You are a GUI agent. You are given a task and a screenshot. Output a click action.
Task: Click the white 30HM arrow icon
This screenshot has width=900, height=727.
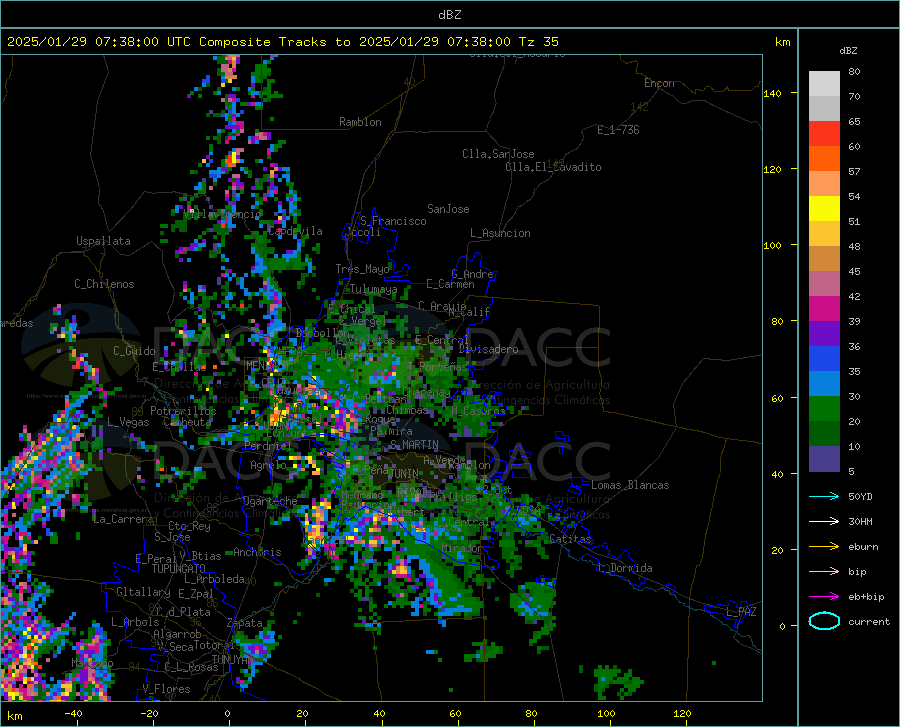pos(824,522)
